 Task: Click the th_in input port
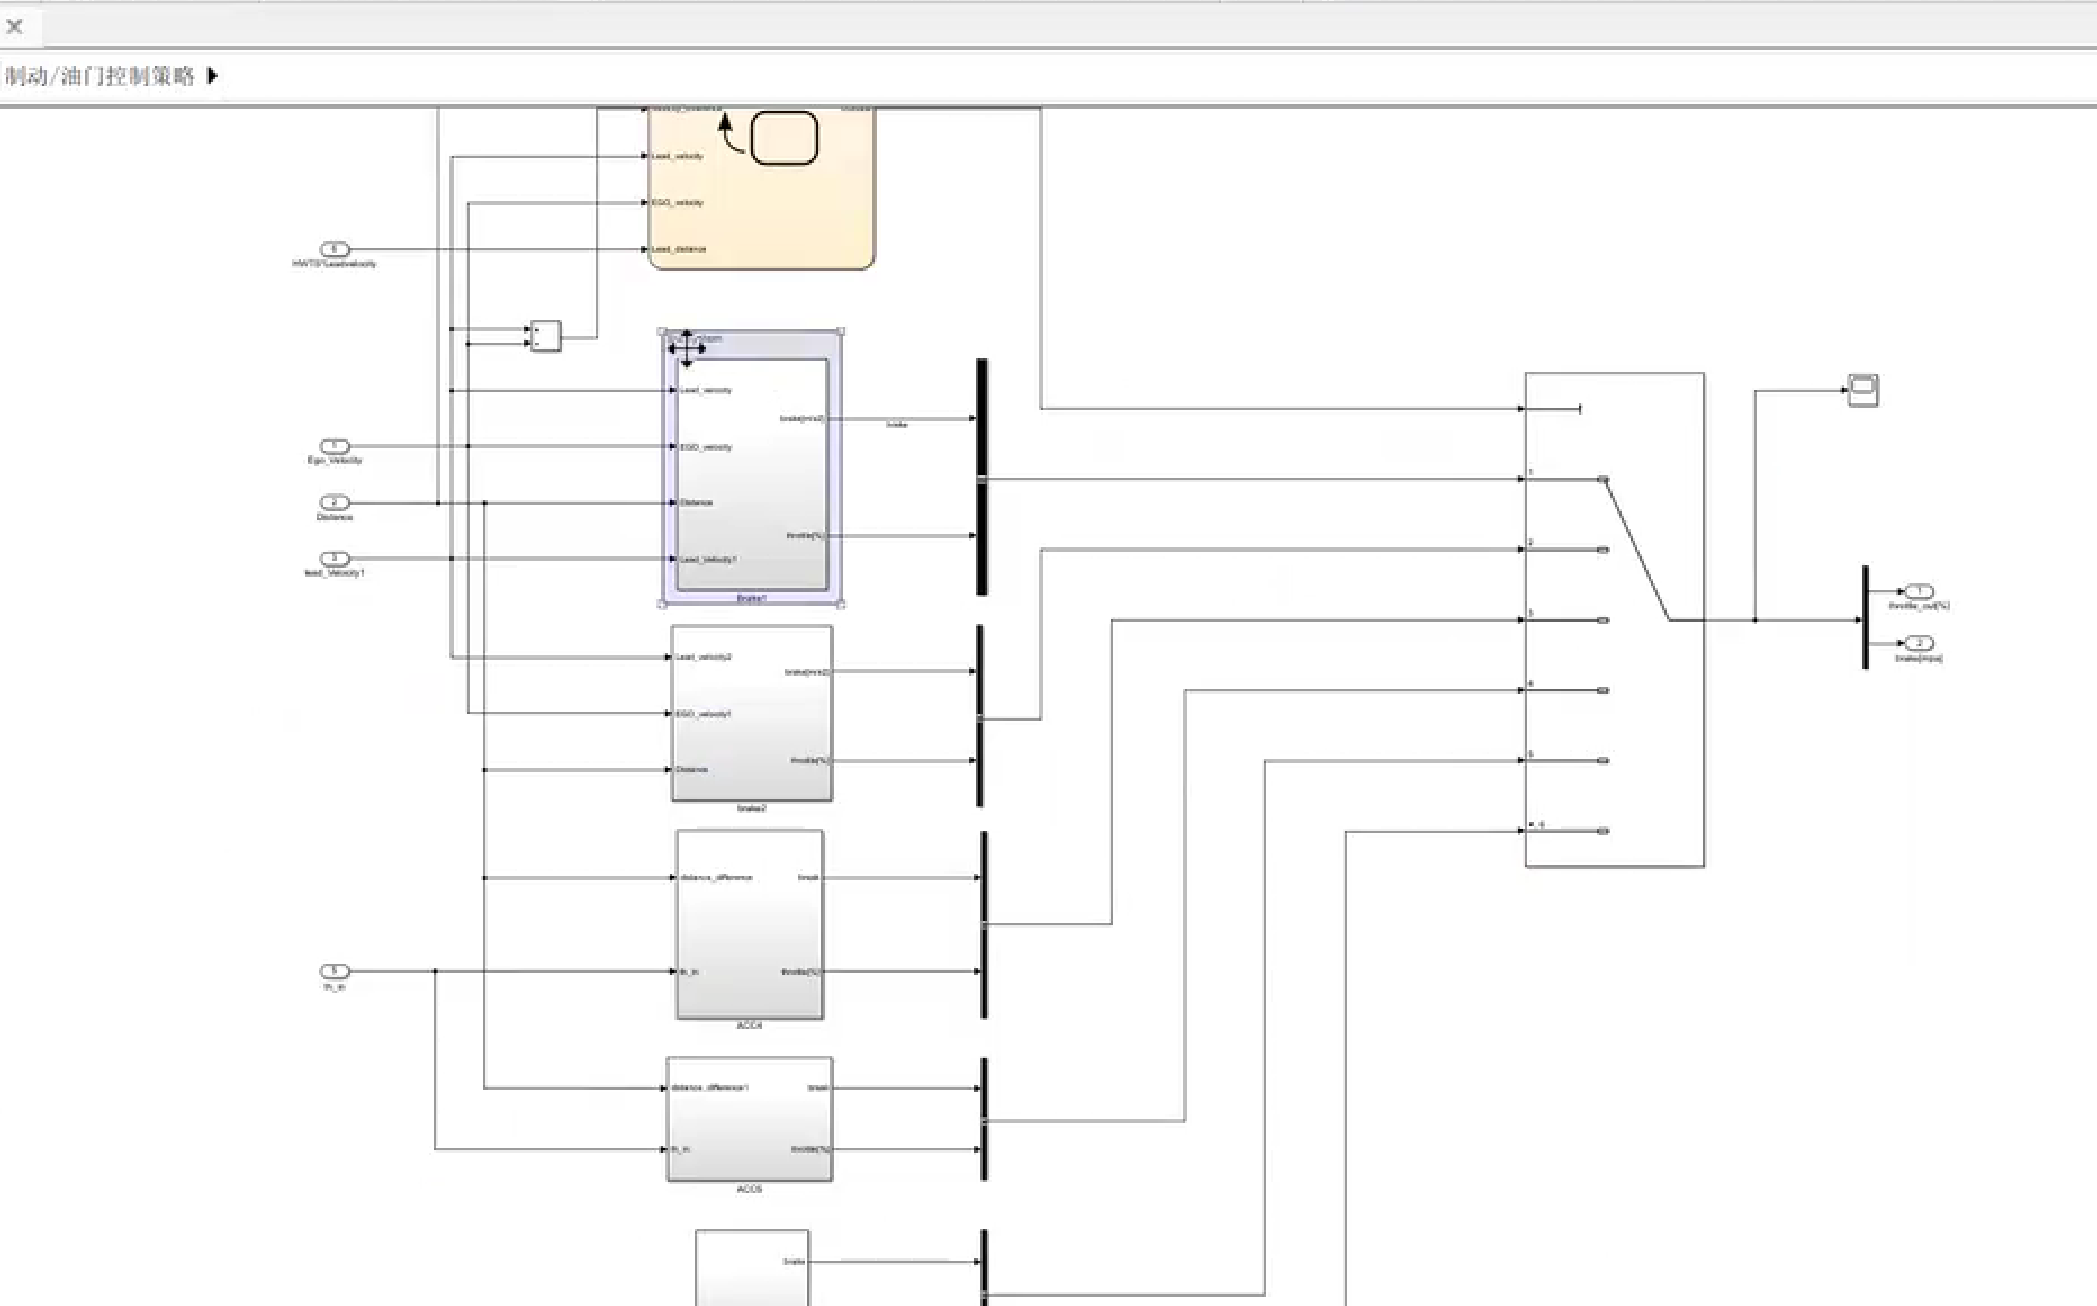point(334,971)
